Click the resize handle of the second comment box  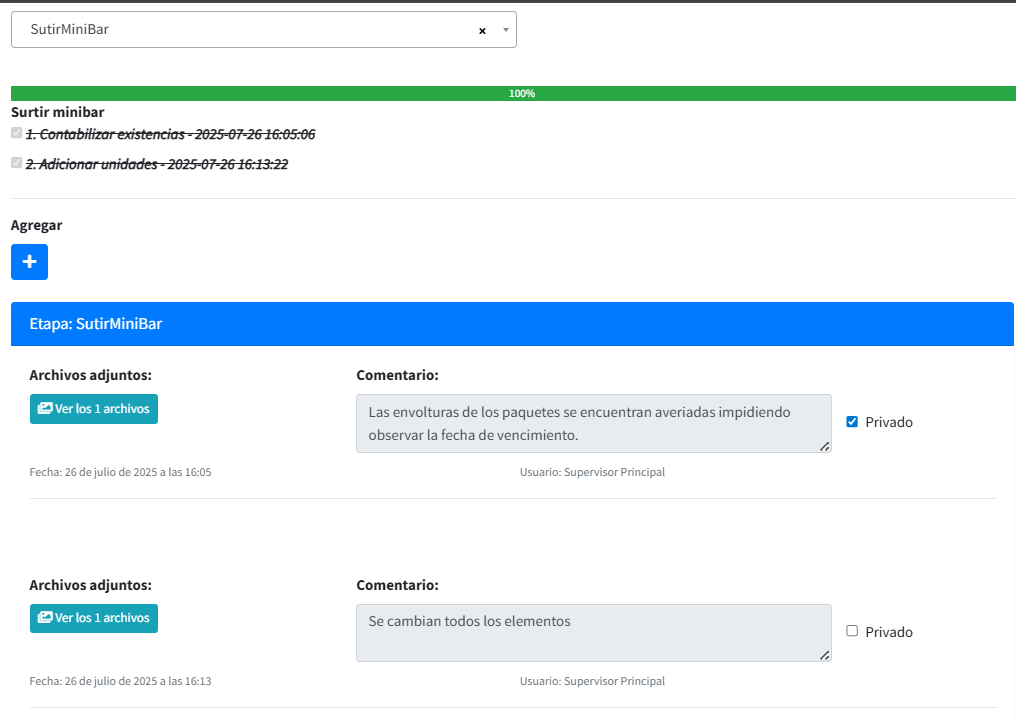(x=824, y=655)
